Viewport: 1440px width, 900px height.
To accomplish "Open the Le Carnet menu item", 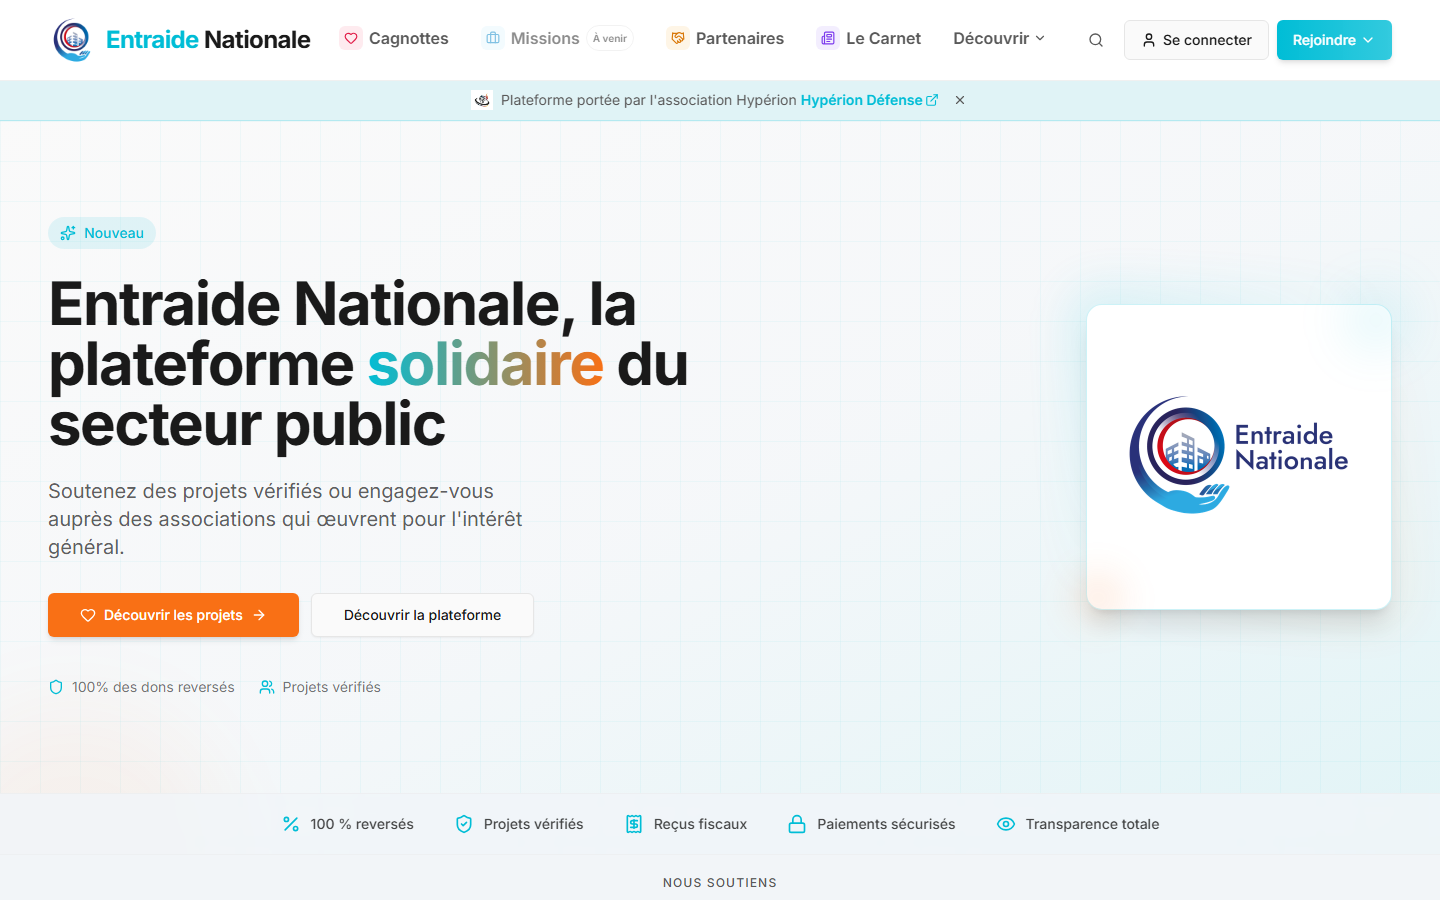I will 869,38.
